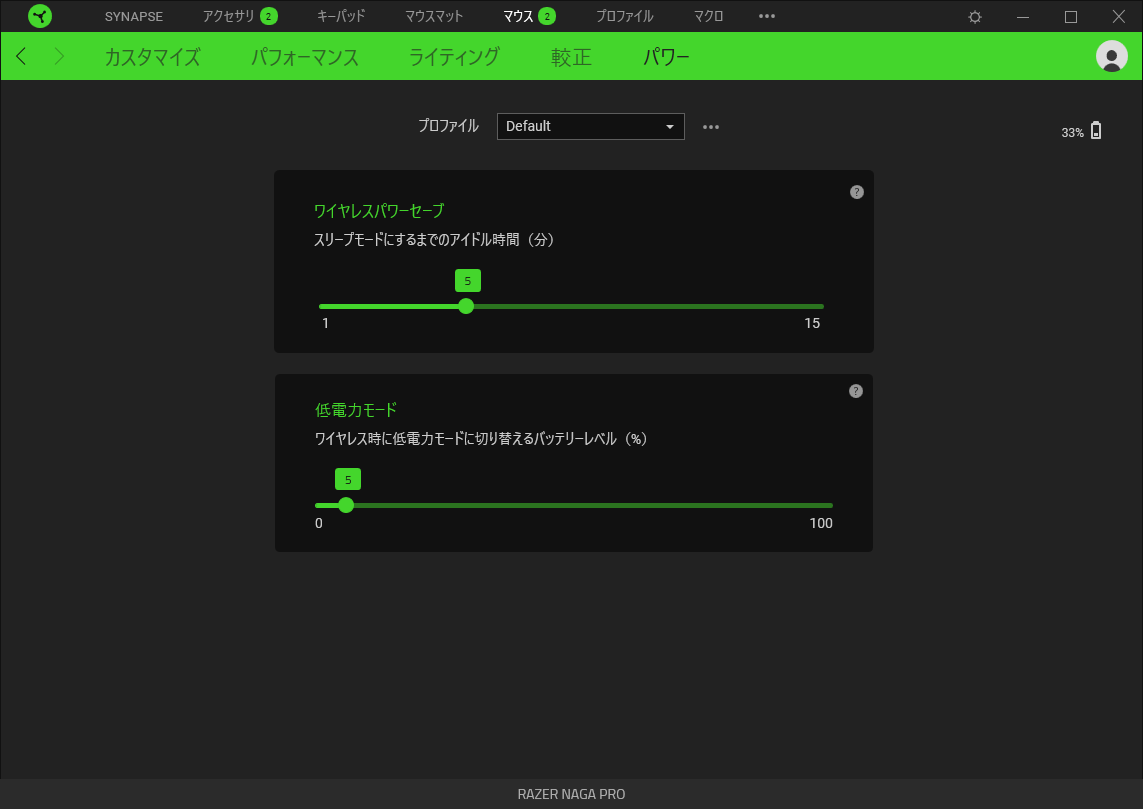Expand the Default profile dropdown
Viewport: 1143px width, 809px height.
[590, 126]
